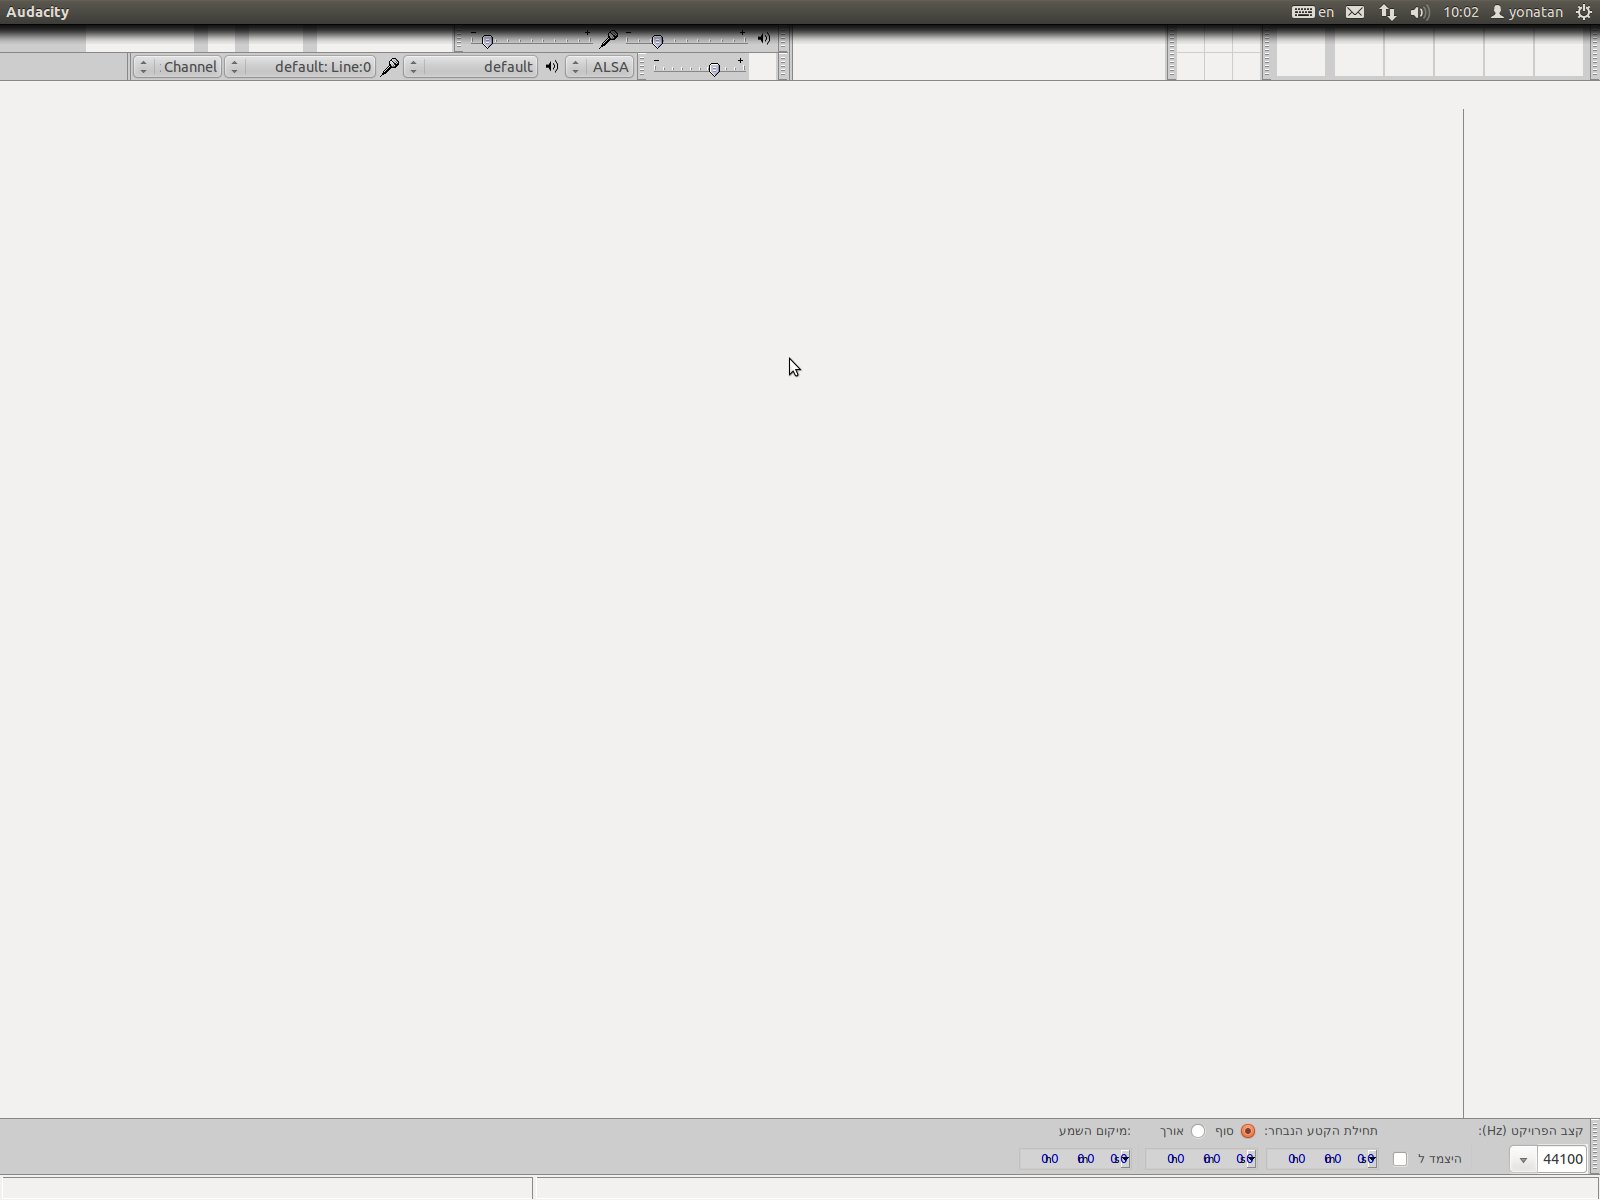Click the envelope messaging icon in the top panel
This screenshot has width=1600, height=1200.
[1355, 12]
